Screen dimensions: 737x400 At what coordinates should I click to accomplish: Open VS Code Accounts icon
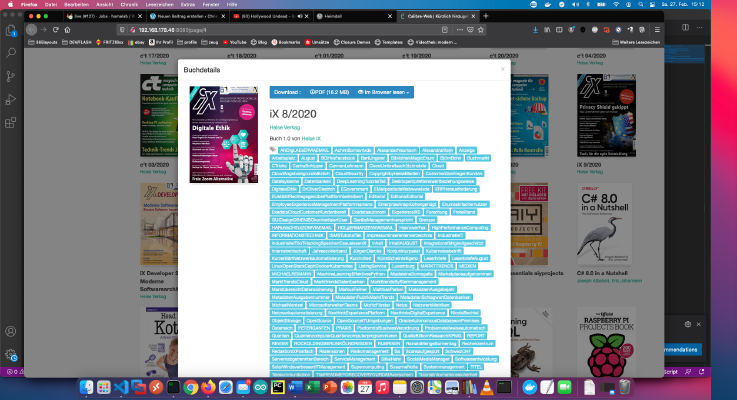(10, 331)
